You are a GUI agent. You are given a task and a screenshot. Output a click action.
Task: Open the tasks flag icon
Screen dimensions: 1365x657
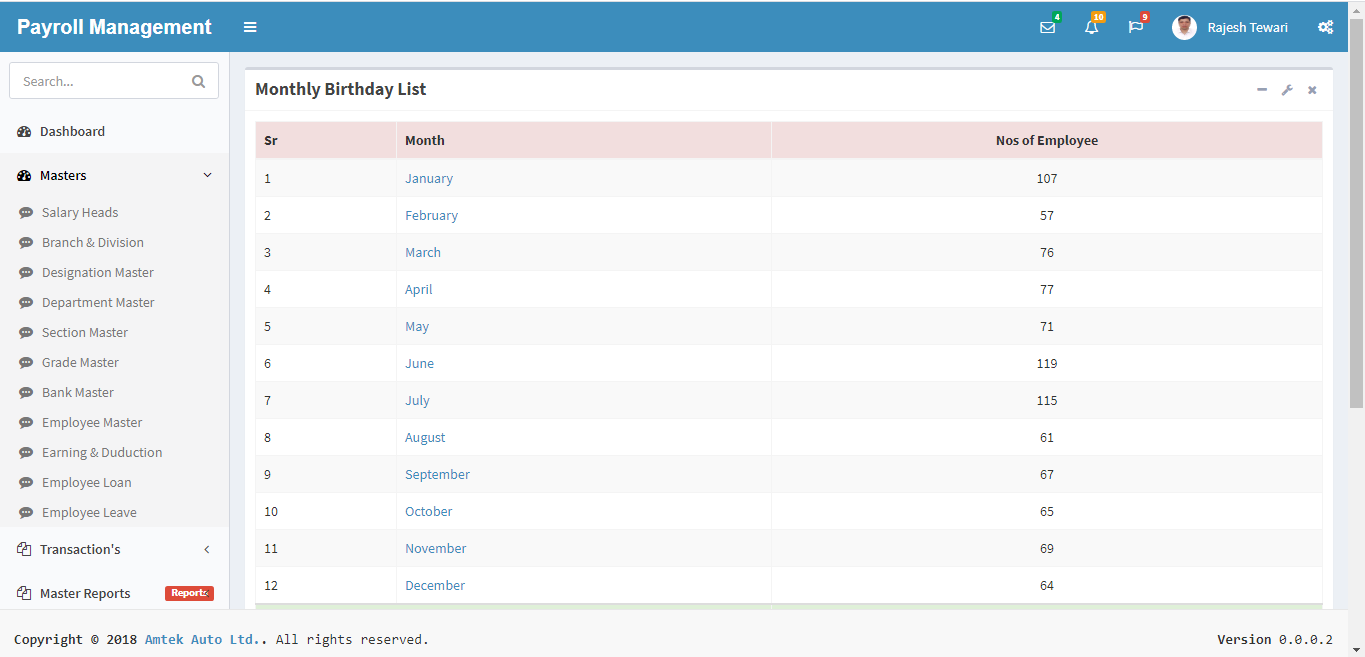point(1135,27)
